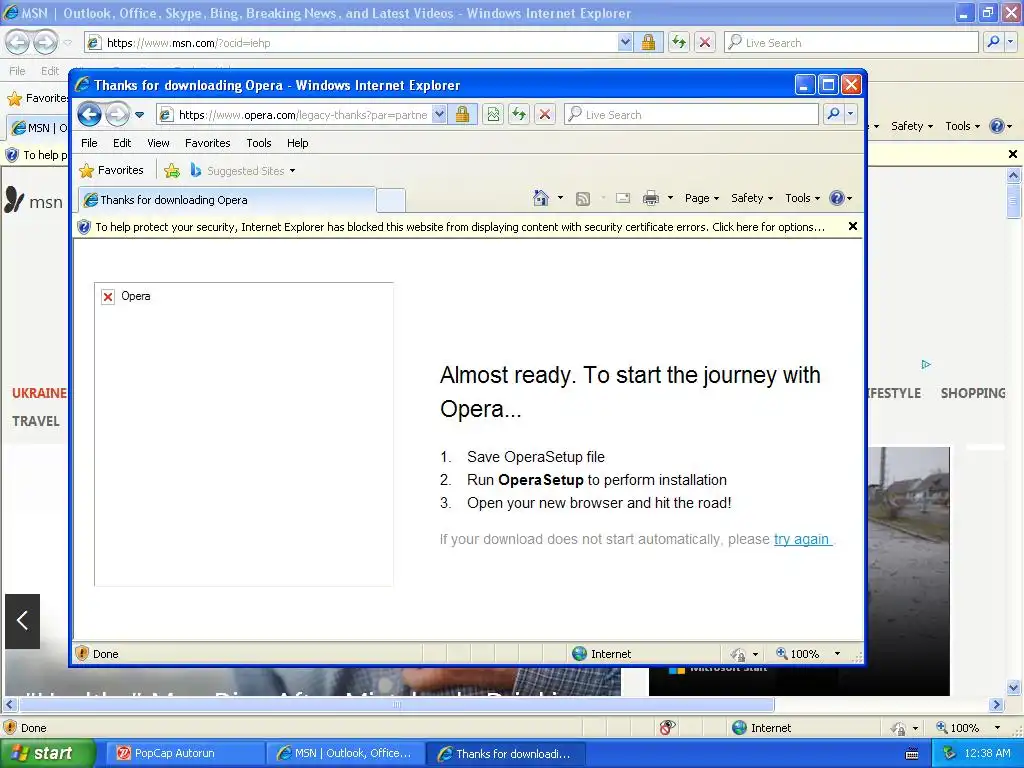This screenshot has height=768, width=1024.
Task: Click status bar shield icon in Opera window
Action: point(82,654)
